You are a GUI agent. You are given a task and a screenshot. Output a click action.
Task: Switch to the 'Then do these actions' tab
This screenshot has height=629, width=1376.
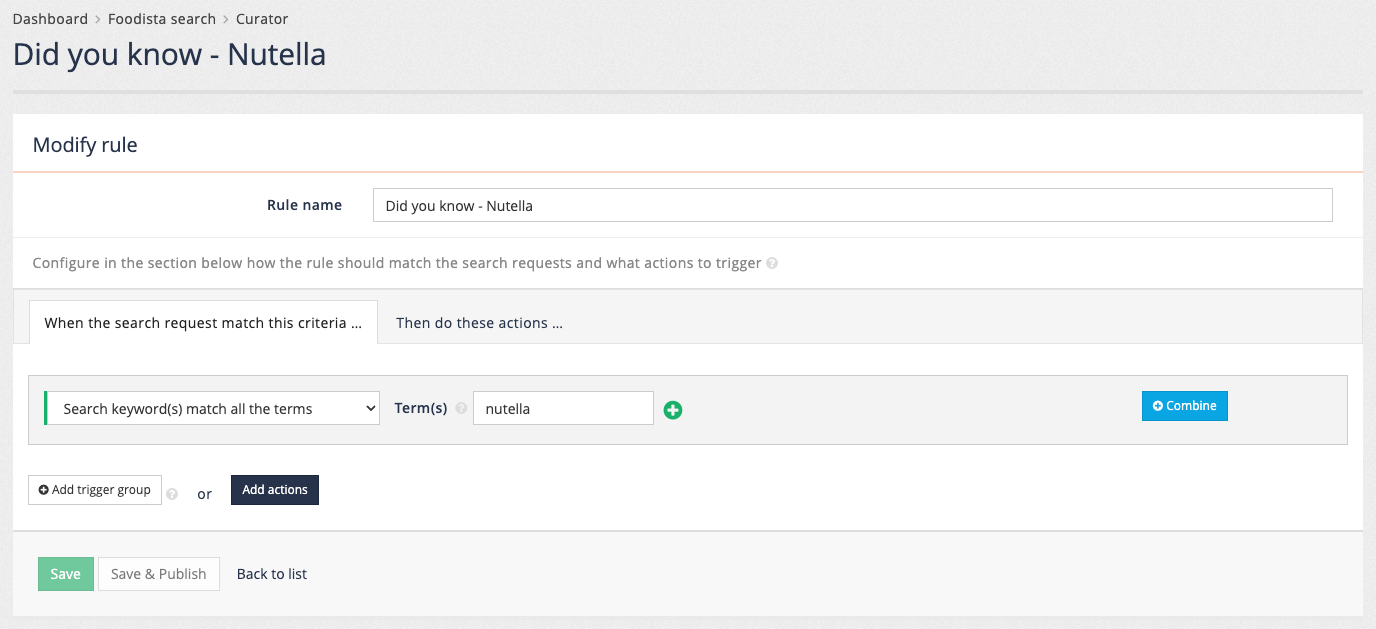click(x=478, y=322)
